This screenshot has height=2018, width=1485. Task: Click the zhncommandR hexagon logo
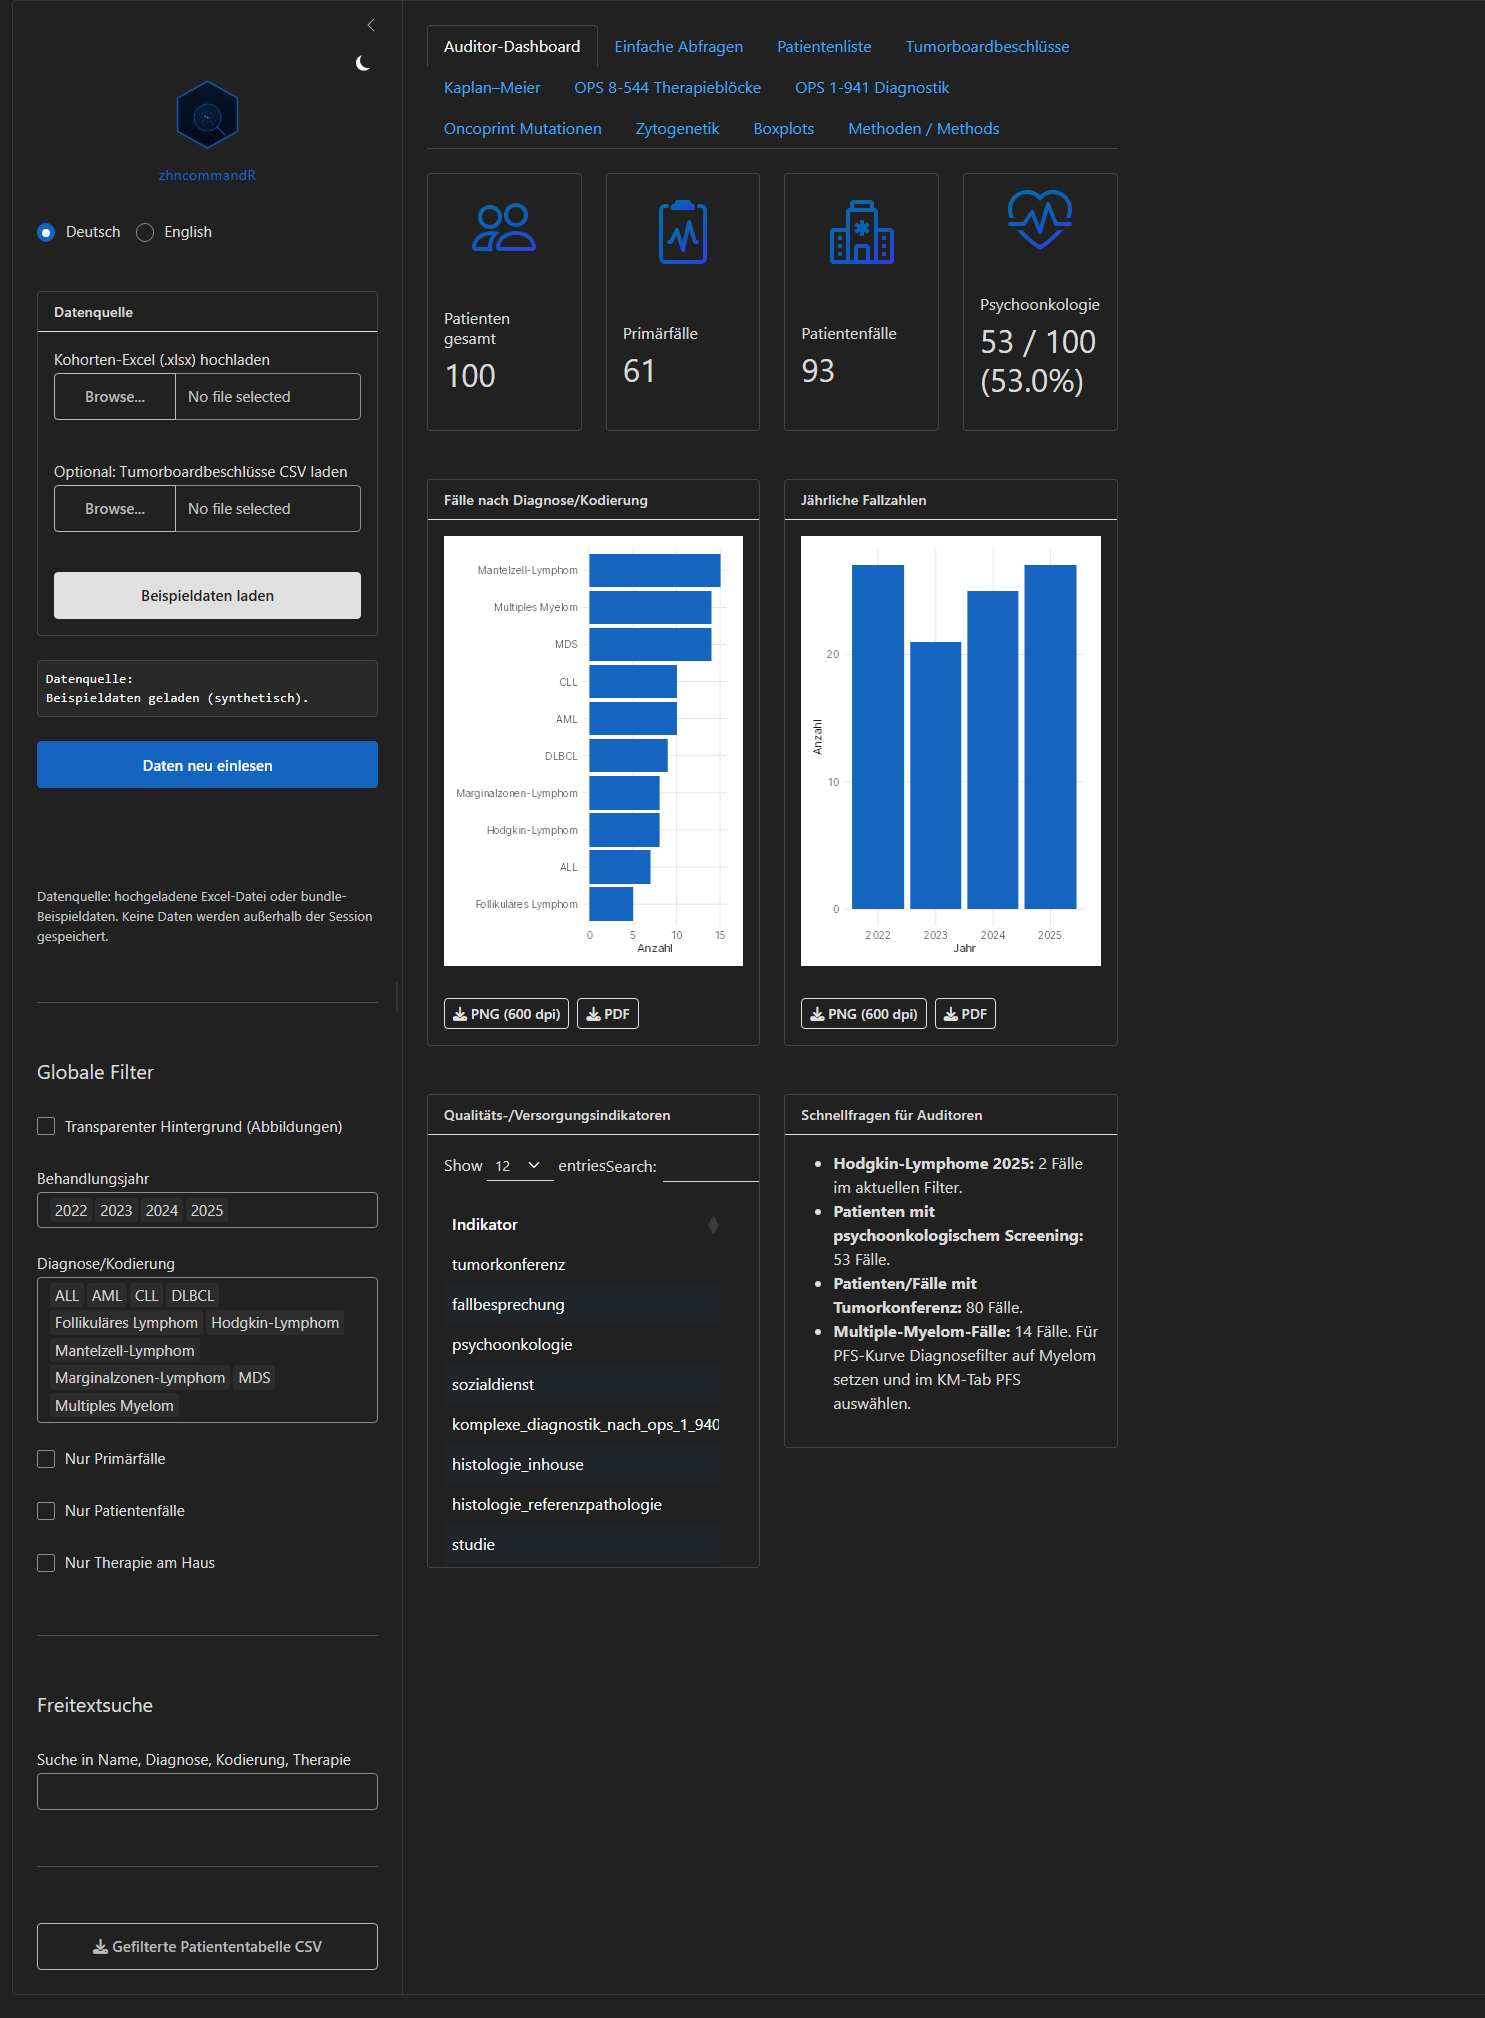pyautogui.click(x=207, y=115)
